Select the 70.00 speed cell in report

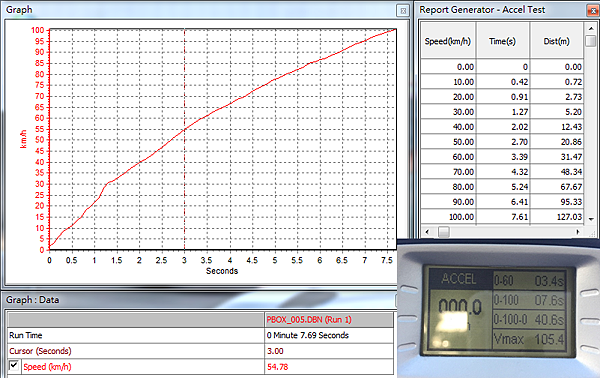click(x=448, y=172)
